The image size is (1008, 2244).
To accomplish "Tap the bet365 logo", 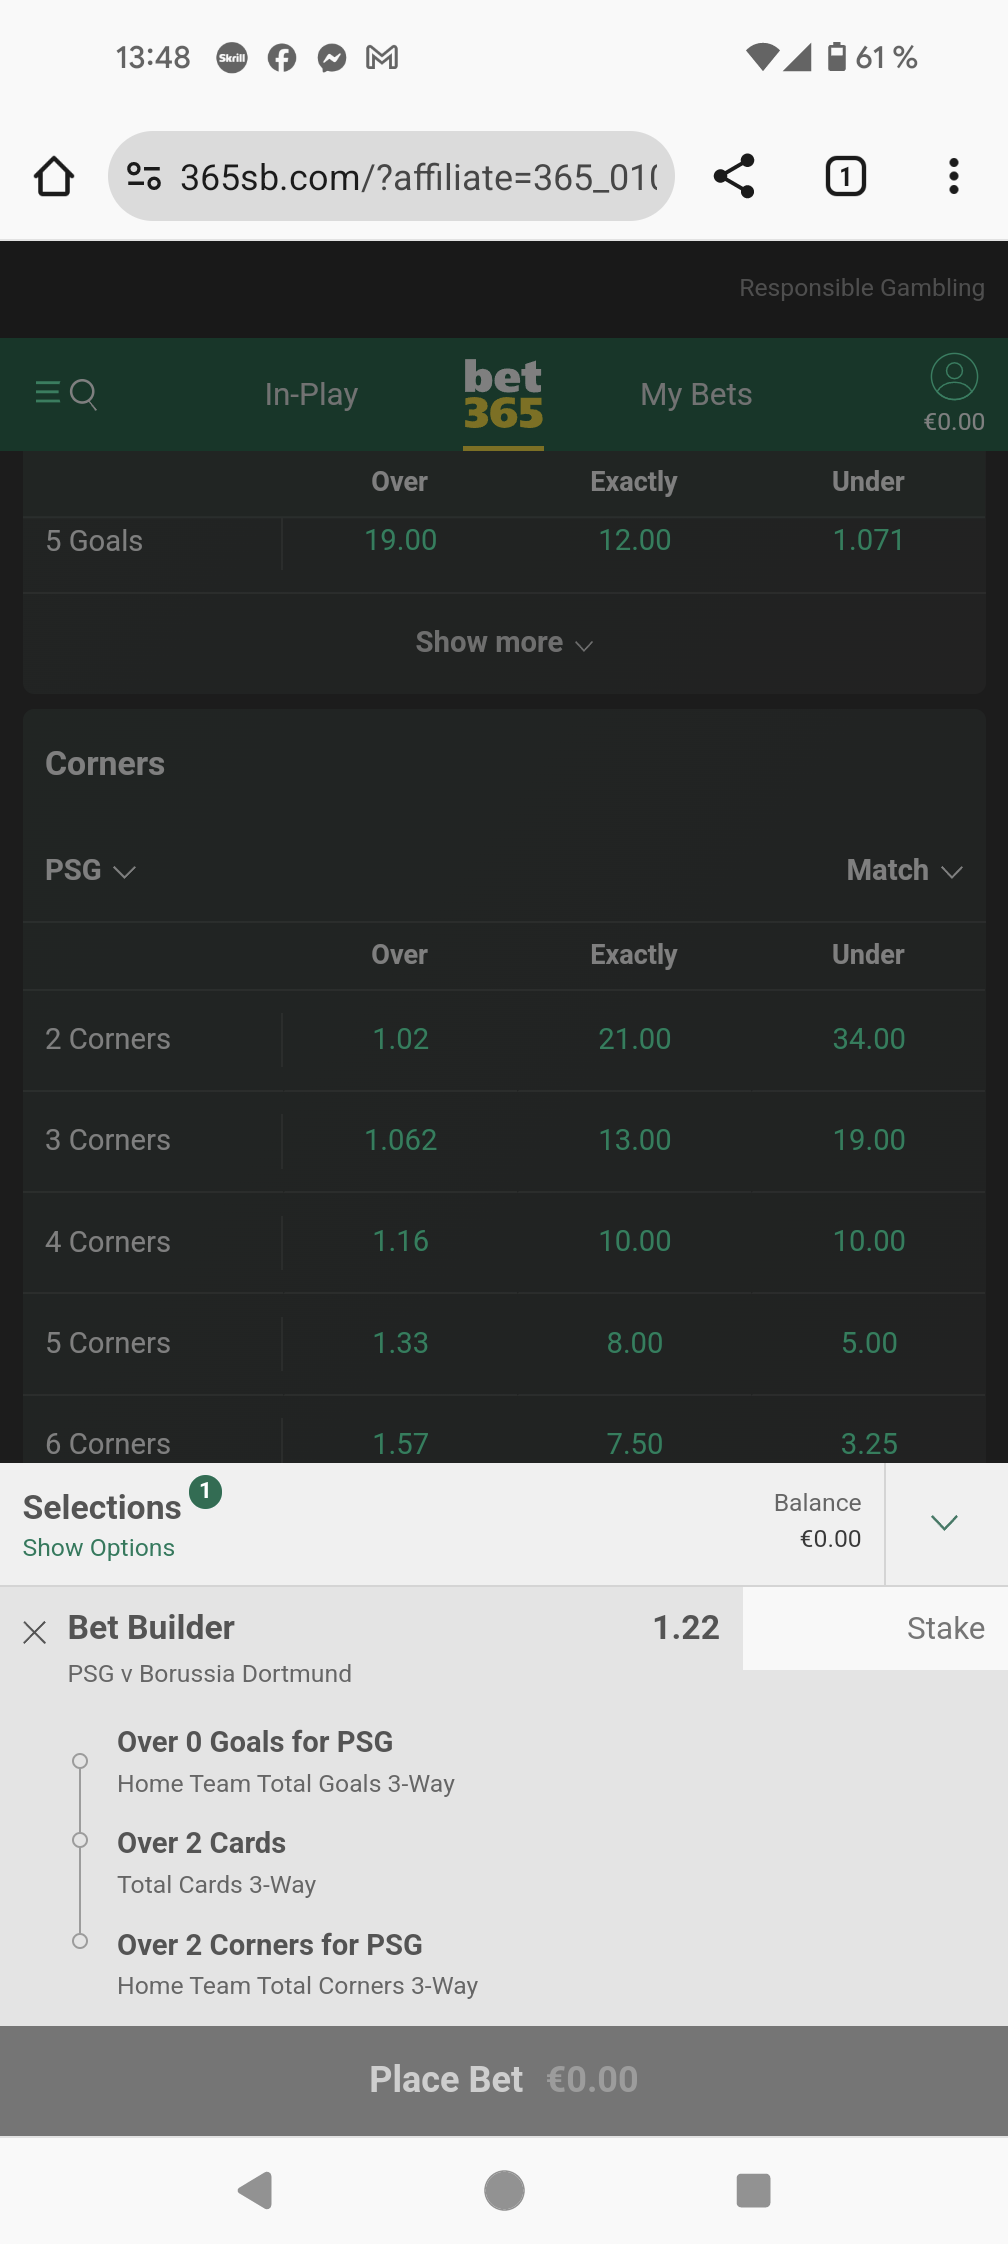I will (x=503, y=396).
